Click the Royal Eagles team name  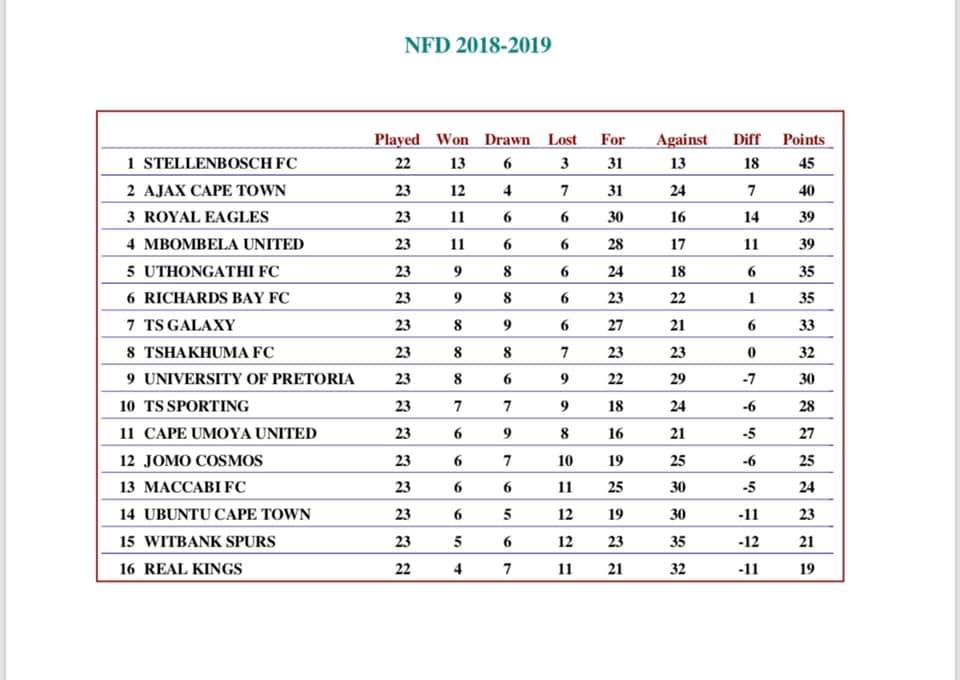click(206, 217)
